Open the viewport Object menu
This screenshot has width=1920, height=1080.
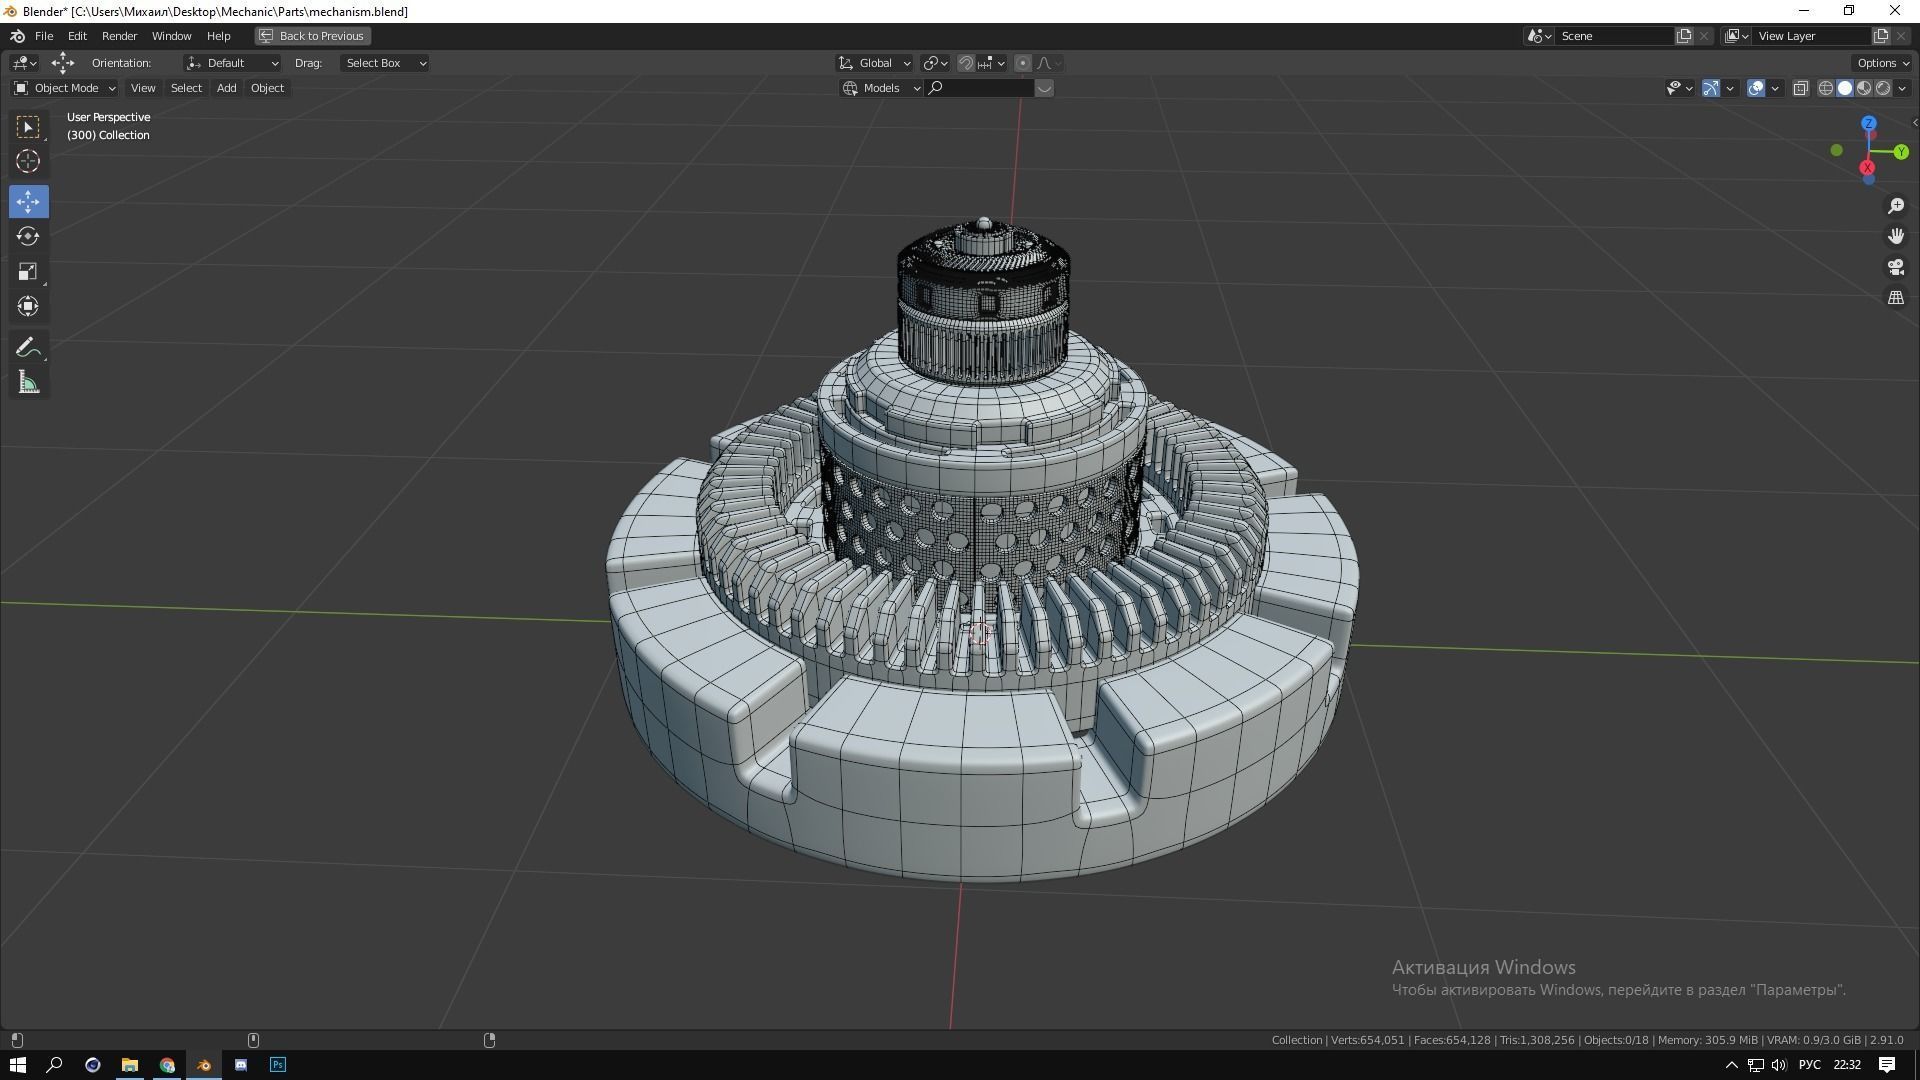click(267, 88)
